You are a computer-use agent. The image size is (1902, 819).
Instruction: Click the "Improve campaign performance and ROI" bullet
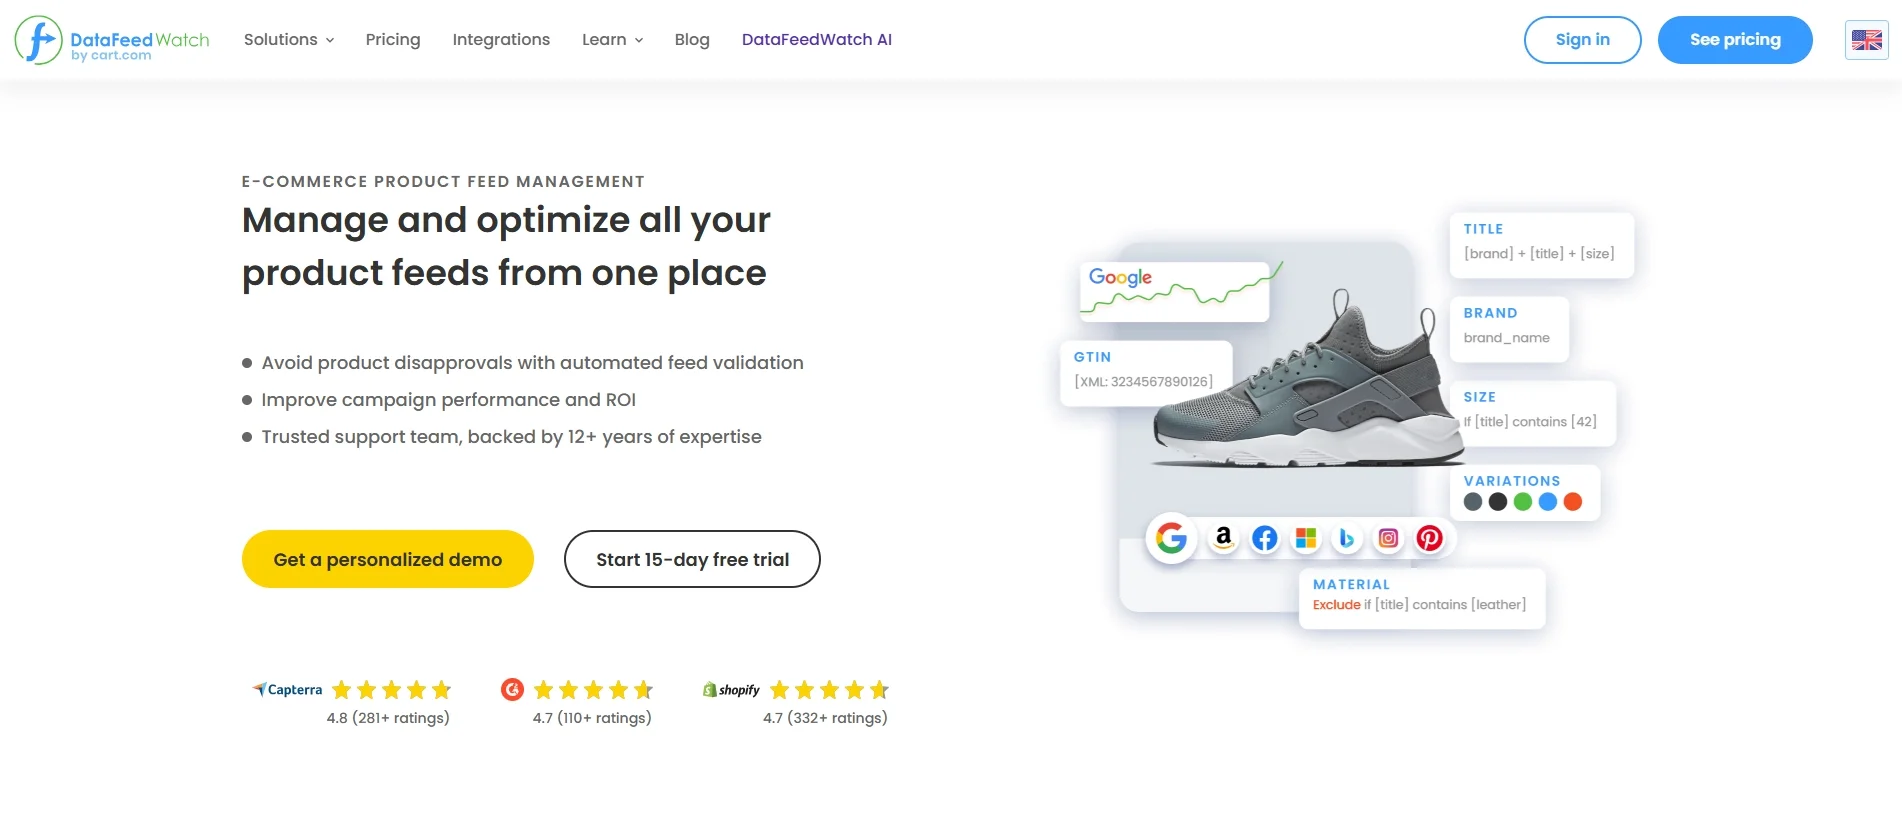point(449,400)
